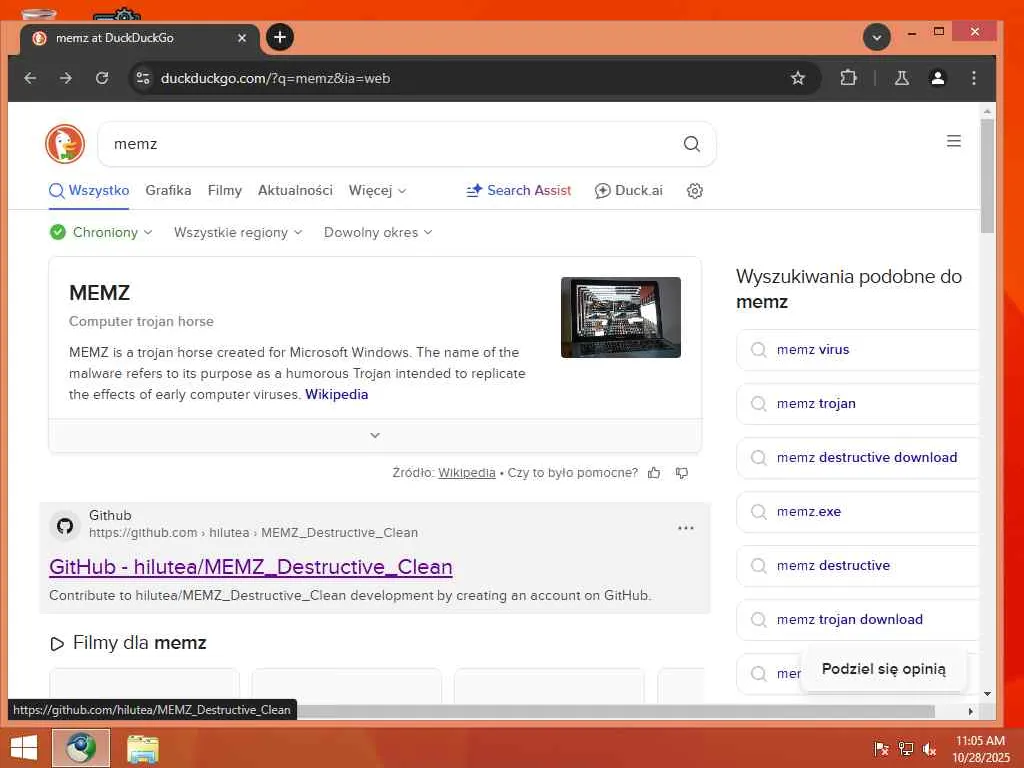Viewport: 1024px width, 768px height.
Task: Open the site information icon in the address bar
Action: [143, 78]
